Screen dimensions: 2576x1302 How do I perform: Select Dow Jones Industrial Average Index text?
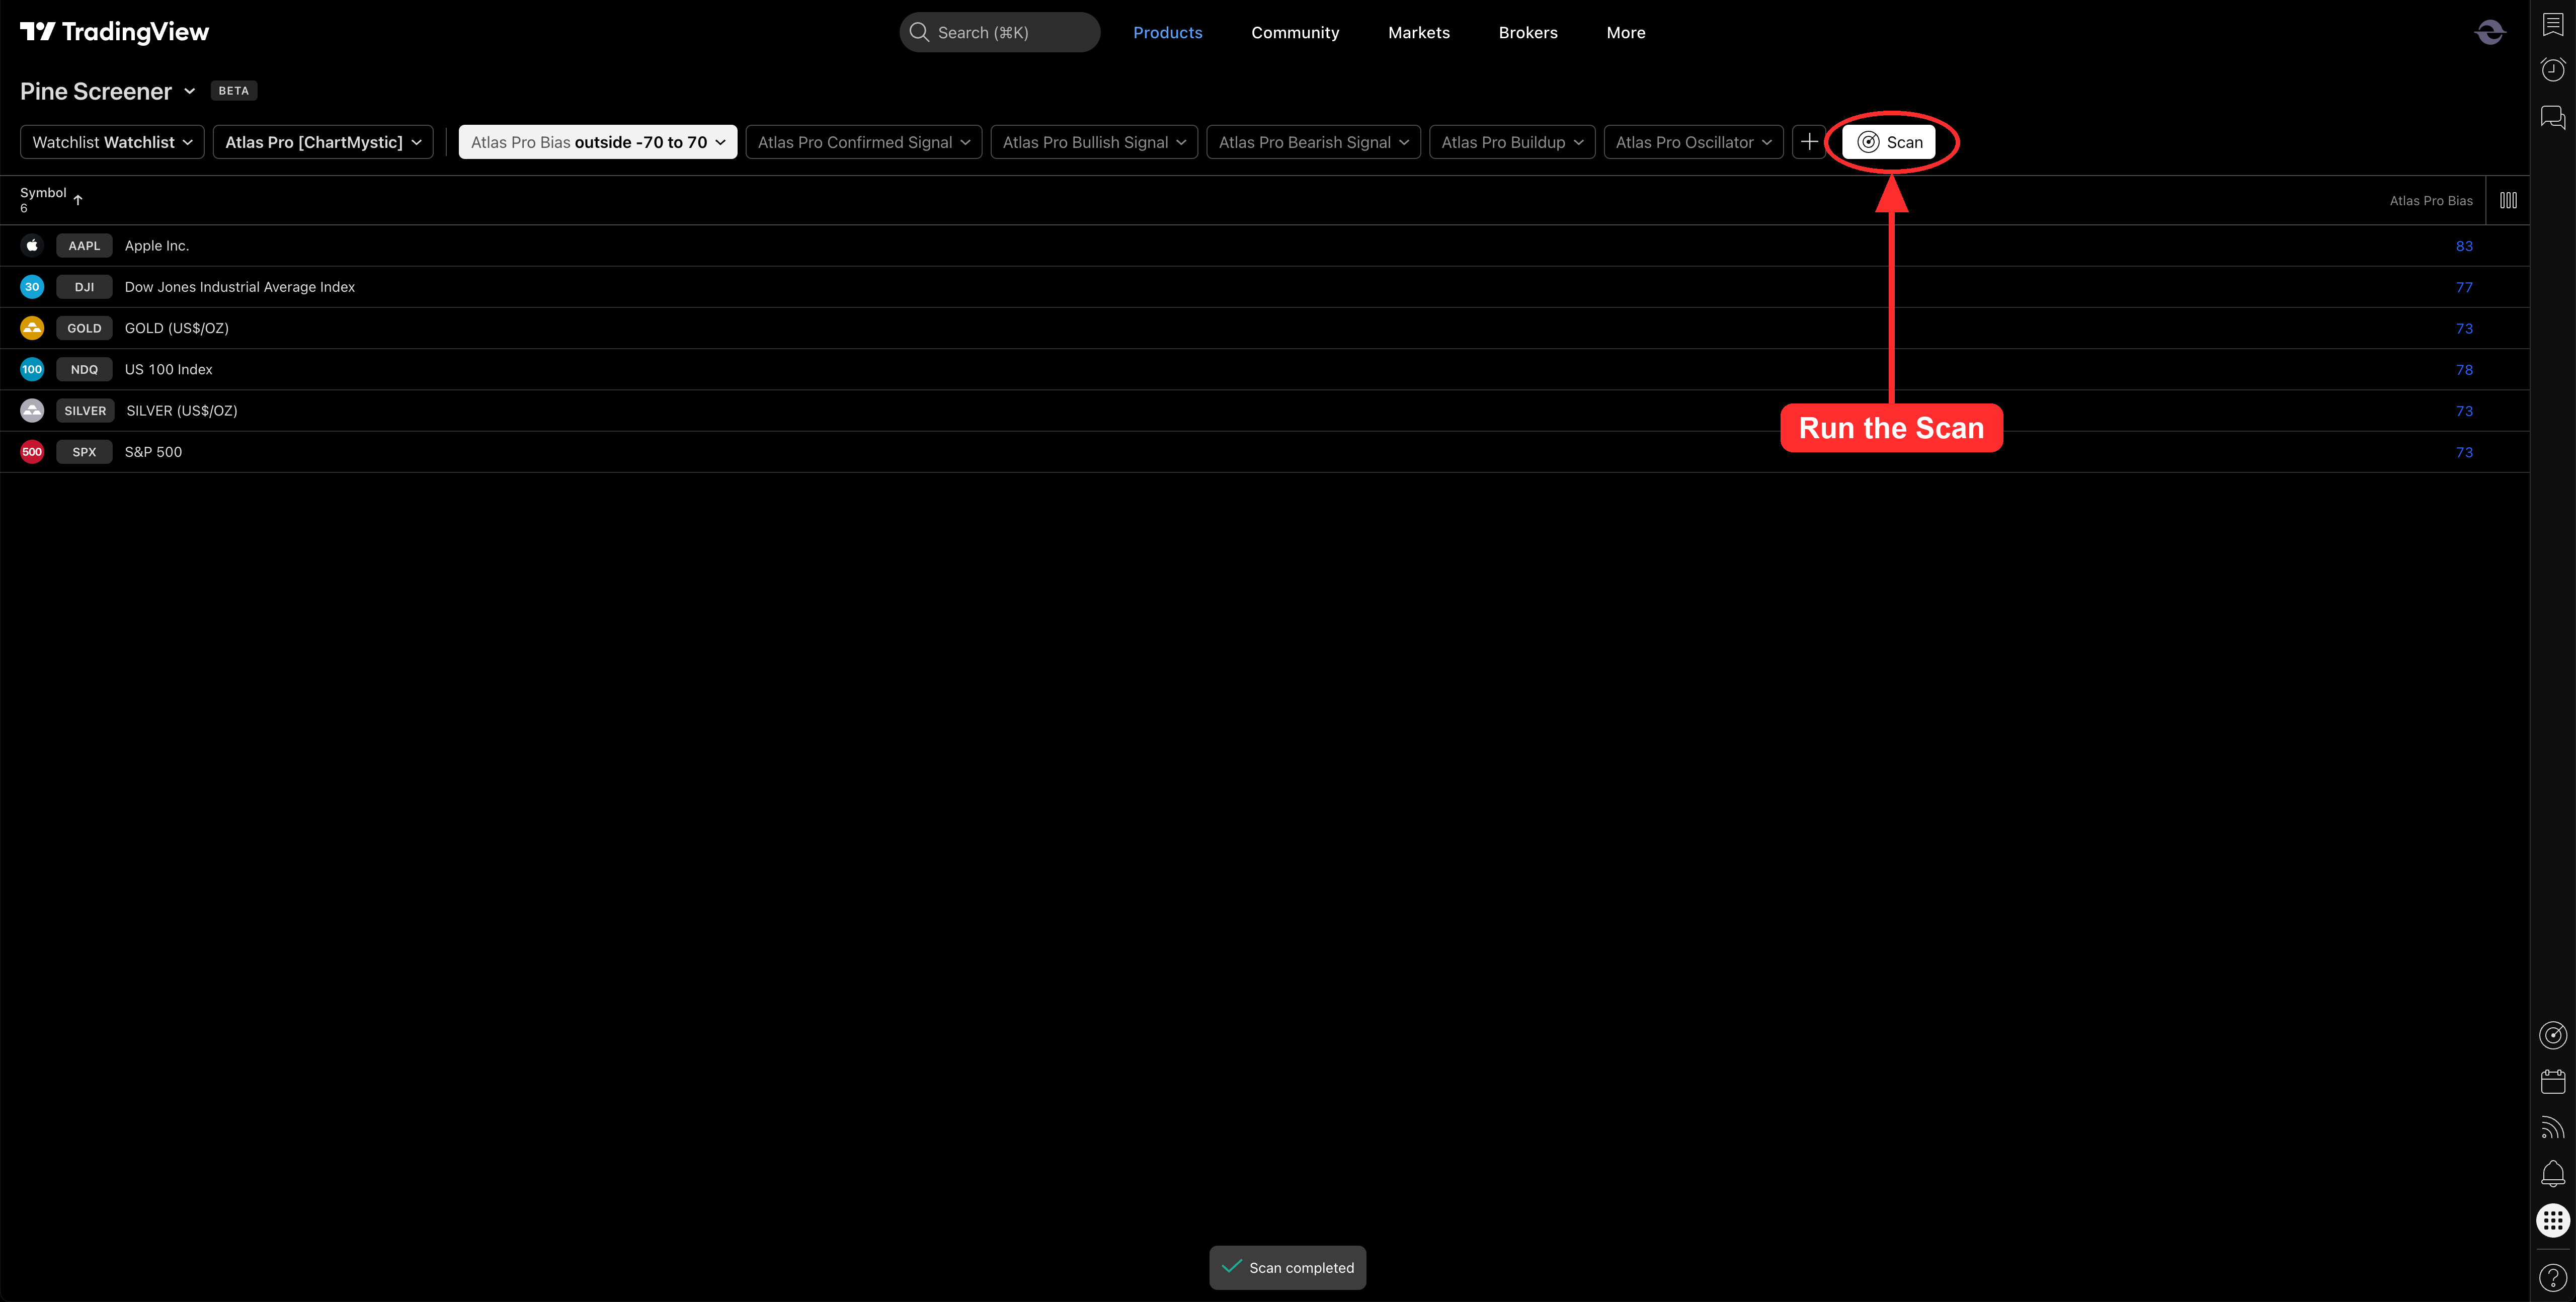pyautogui.click(x=239, y=286)
